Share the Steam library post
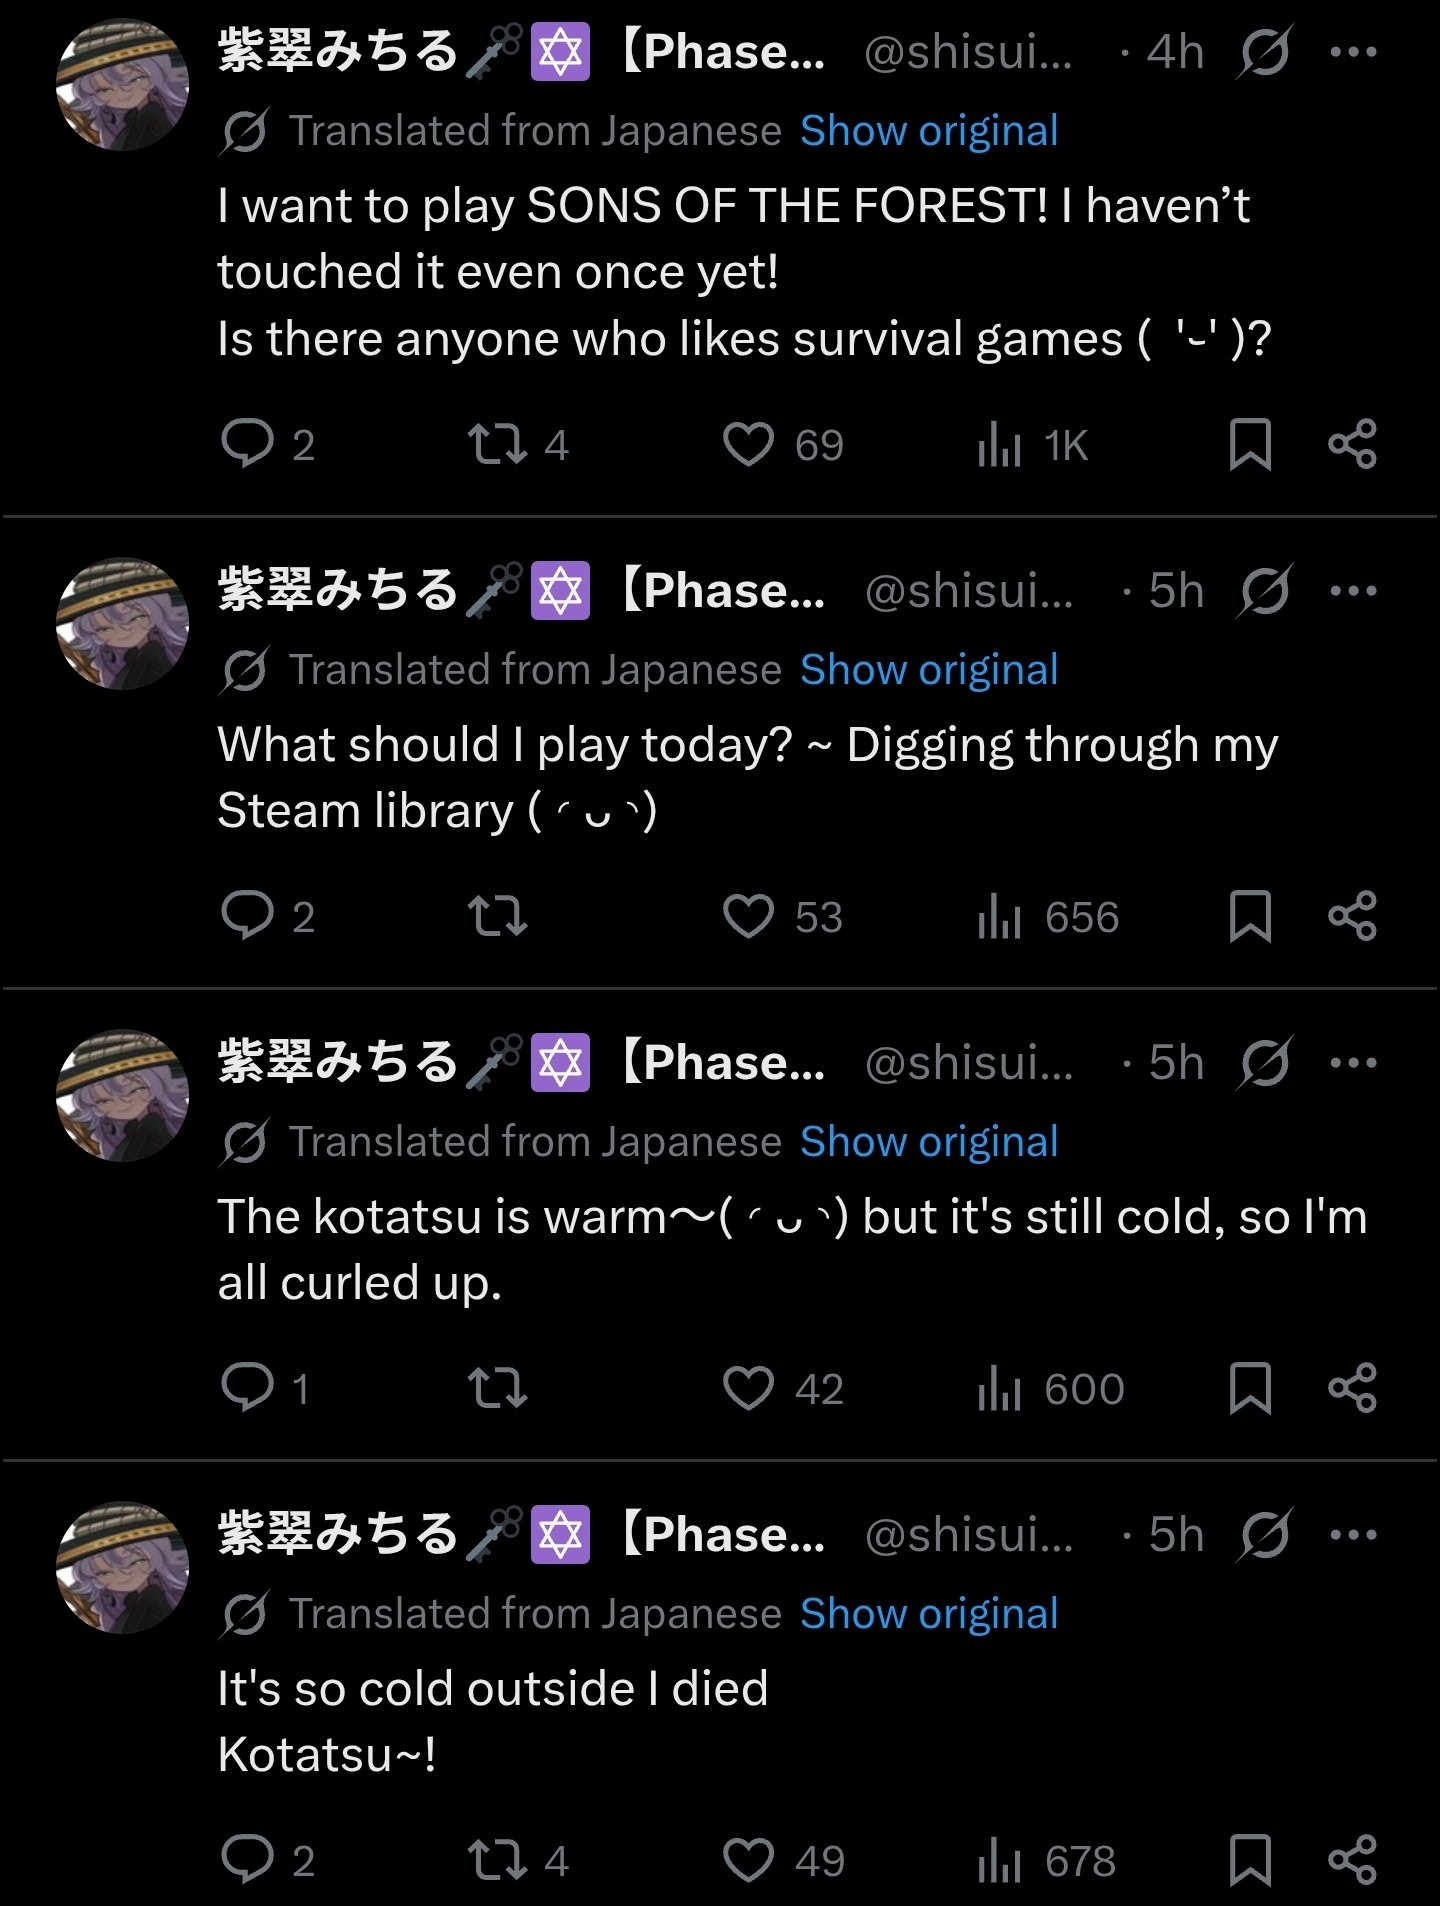The width and height of the screenshot is (1440, 1906). (1353, 916)
